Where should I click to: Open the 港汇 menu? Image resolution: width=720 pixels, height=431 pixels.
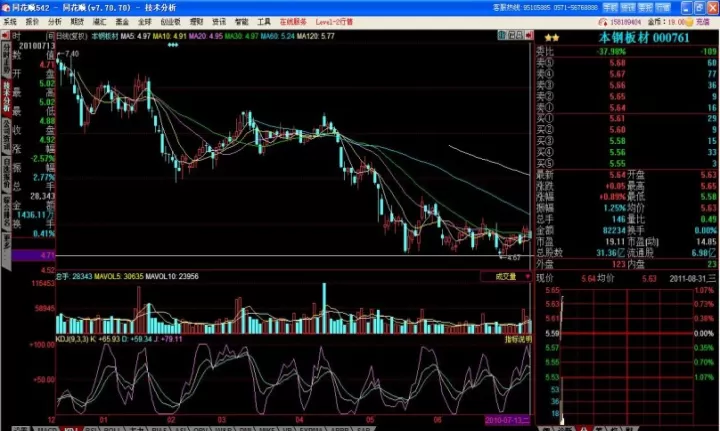tap(100, 22)
